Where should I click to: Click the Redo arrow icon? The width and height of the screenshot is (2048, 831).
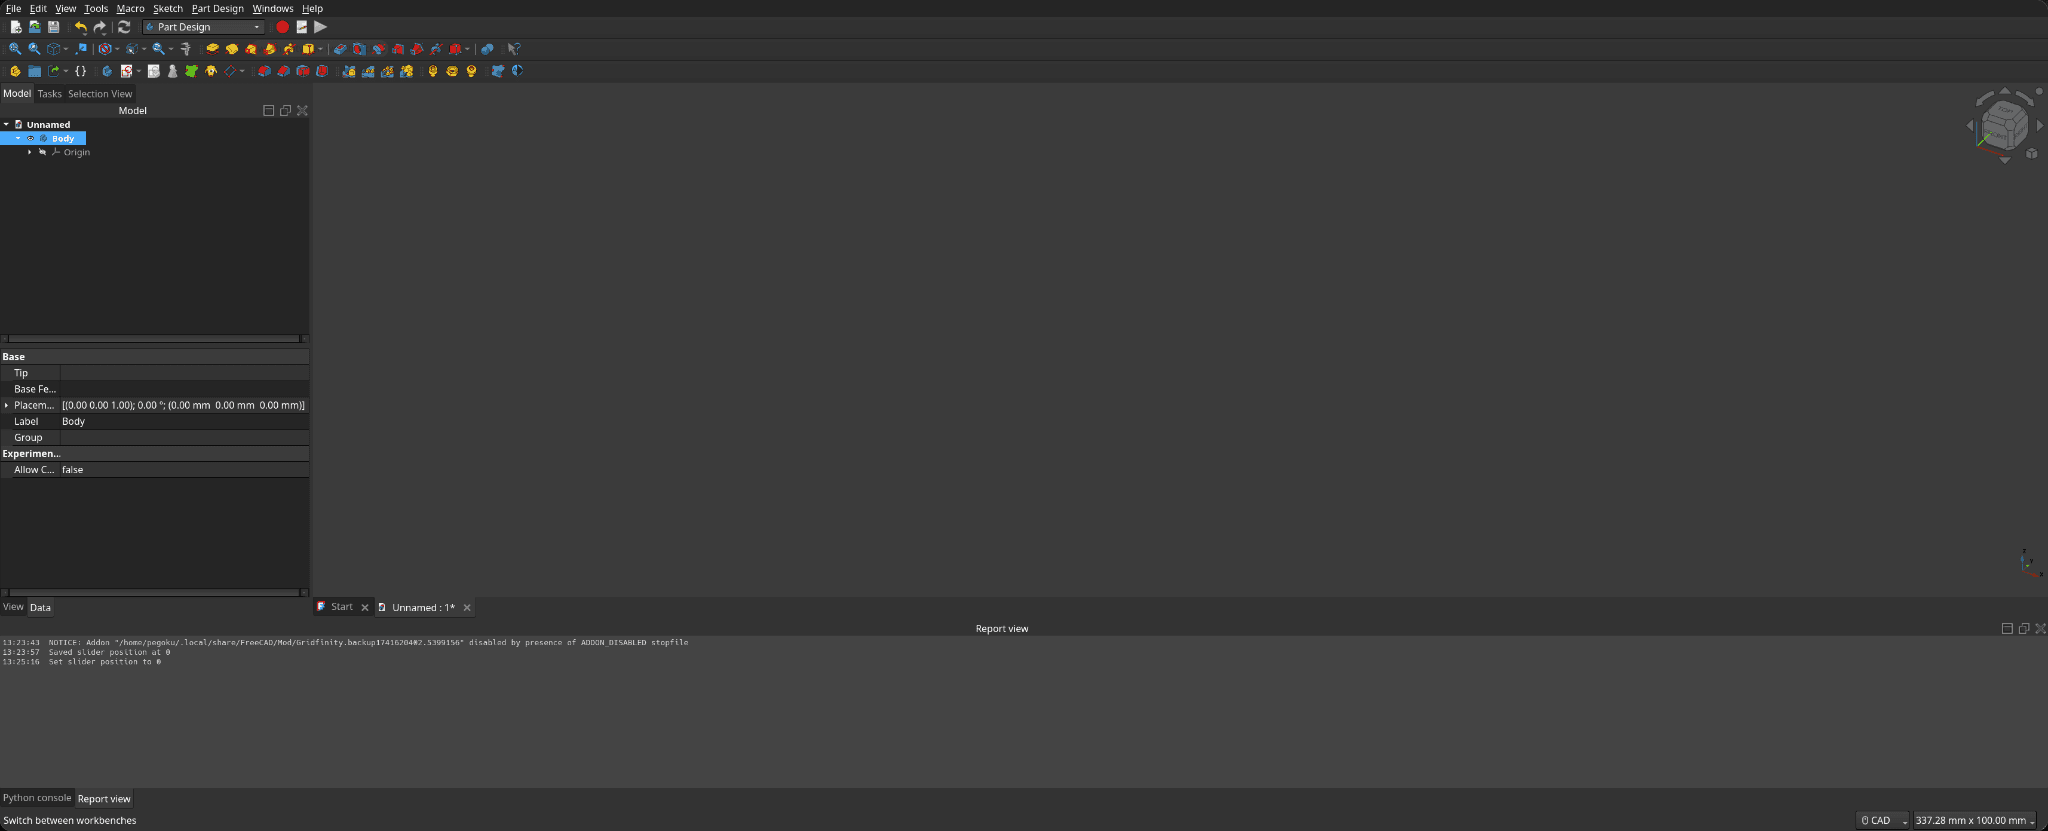pos(99,27)
